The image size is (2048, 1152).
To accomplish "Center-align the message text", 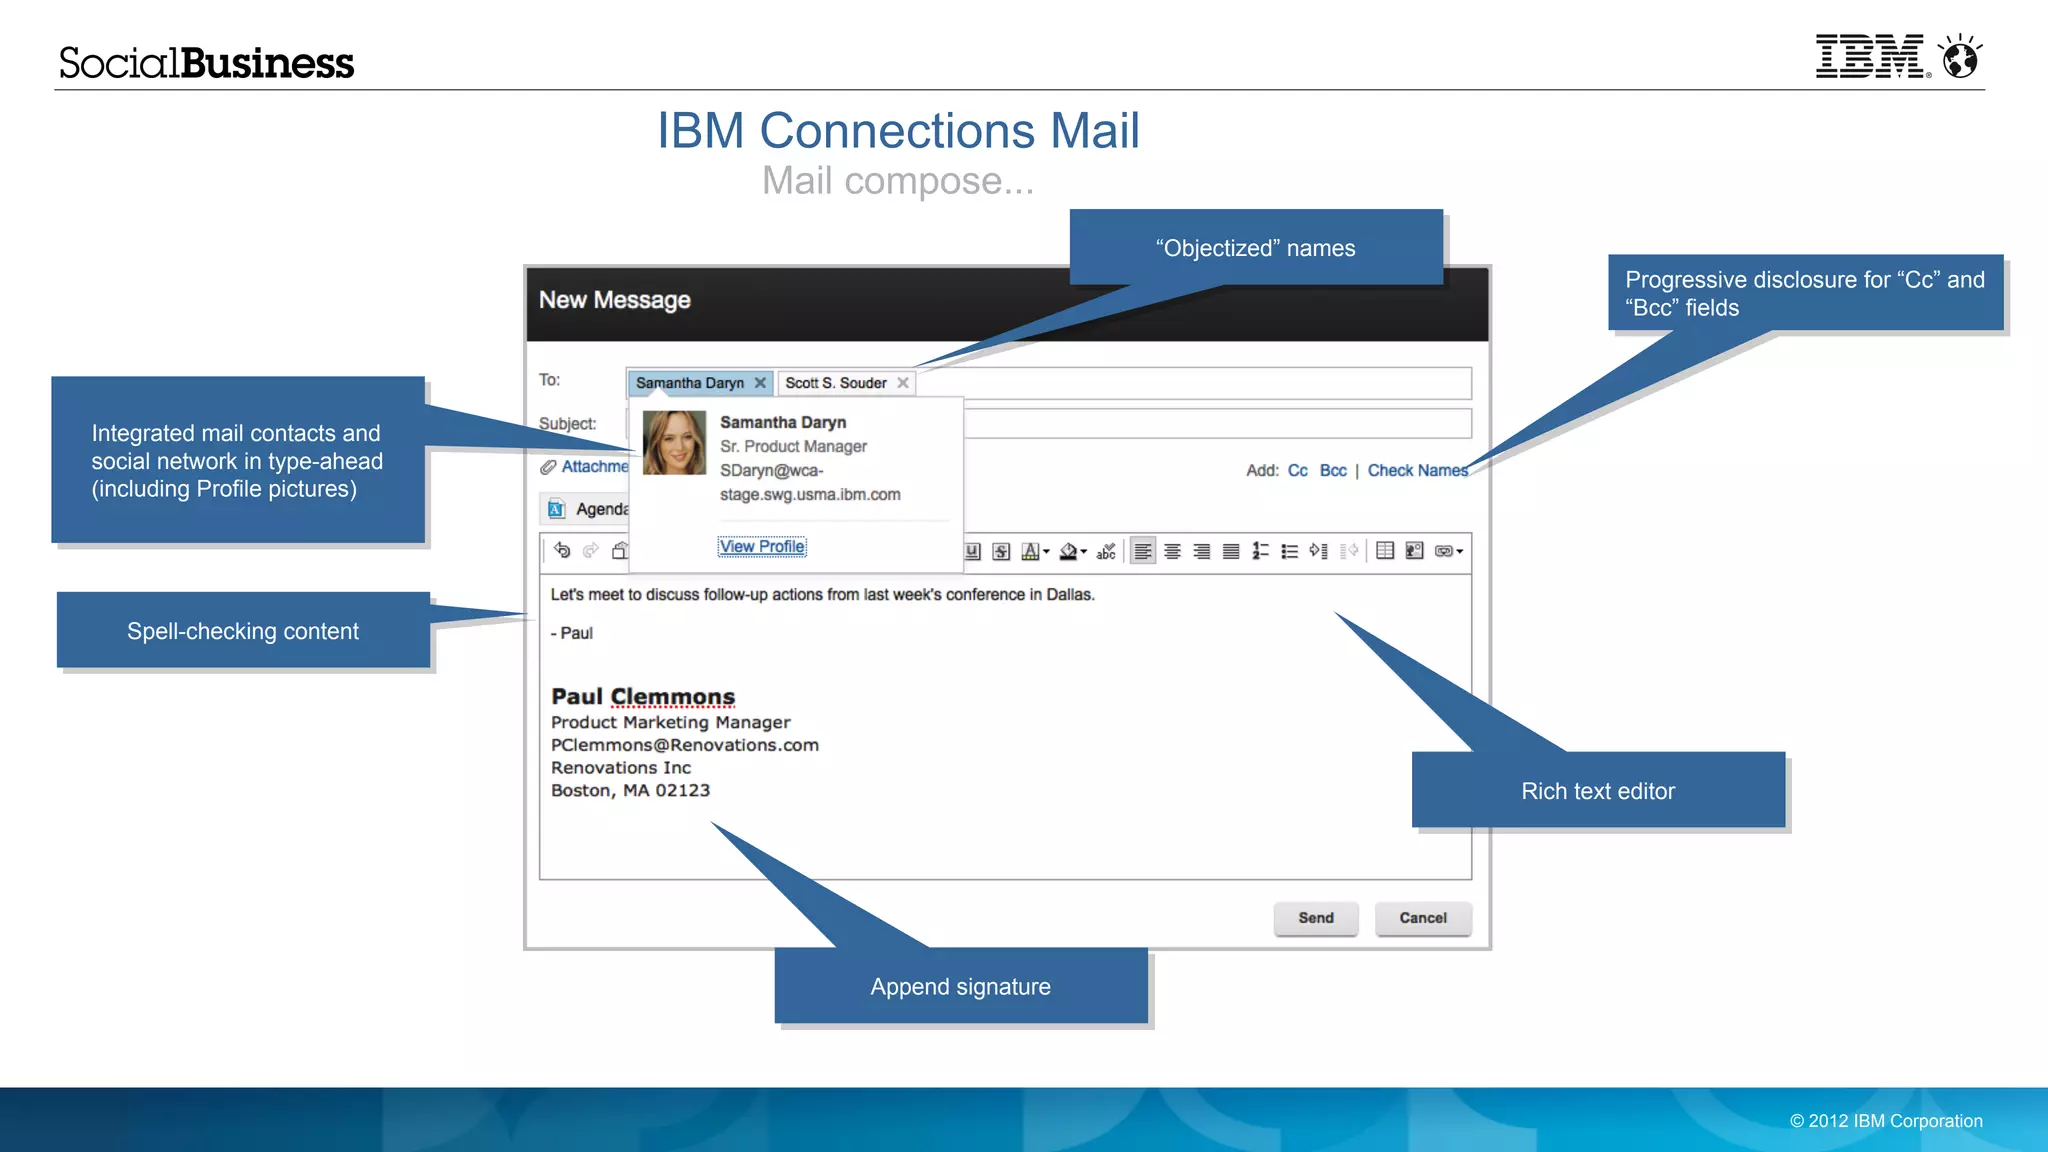I will click(x=1173, y=551).
